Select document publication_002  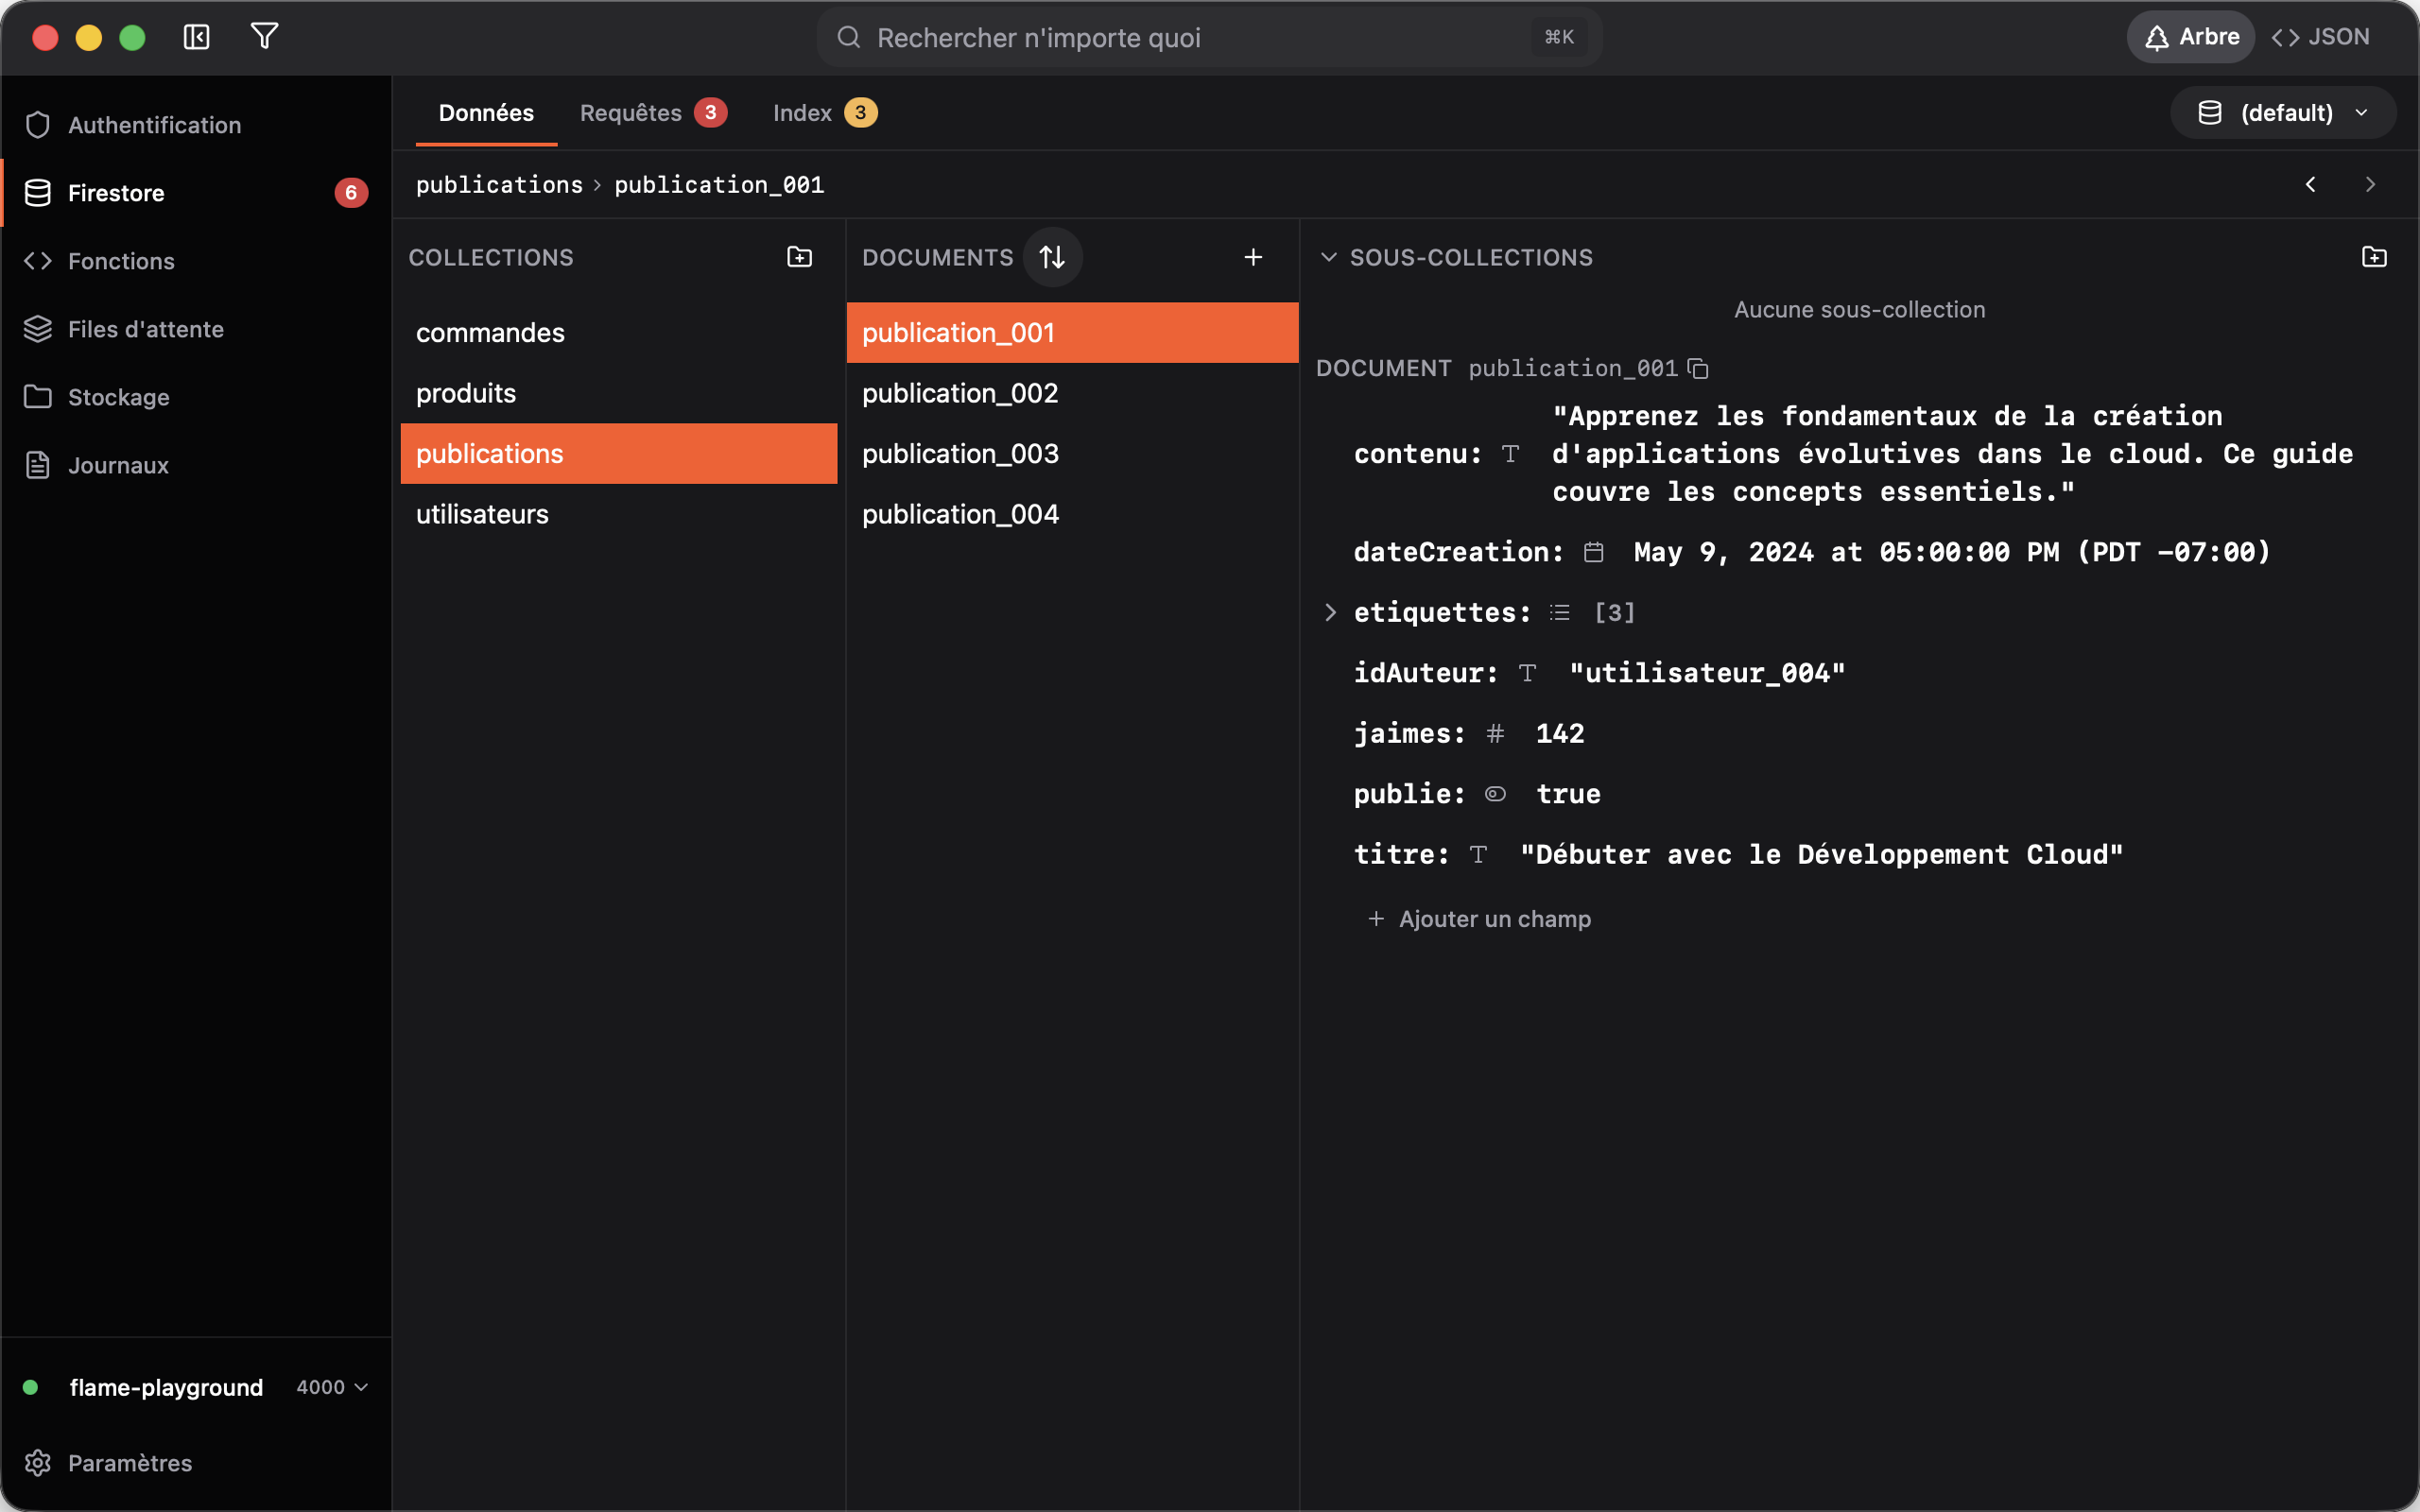point(1072,393)
